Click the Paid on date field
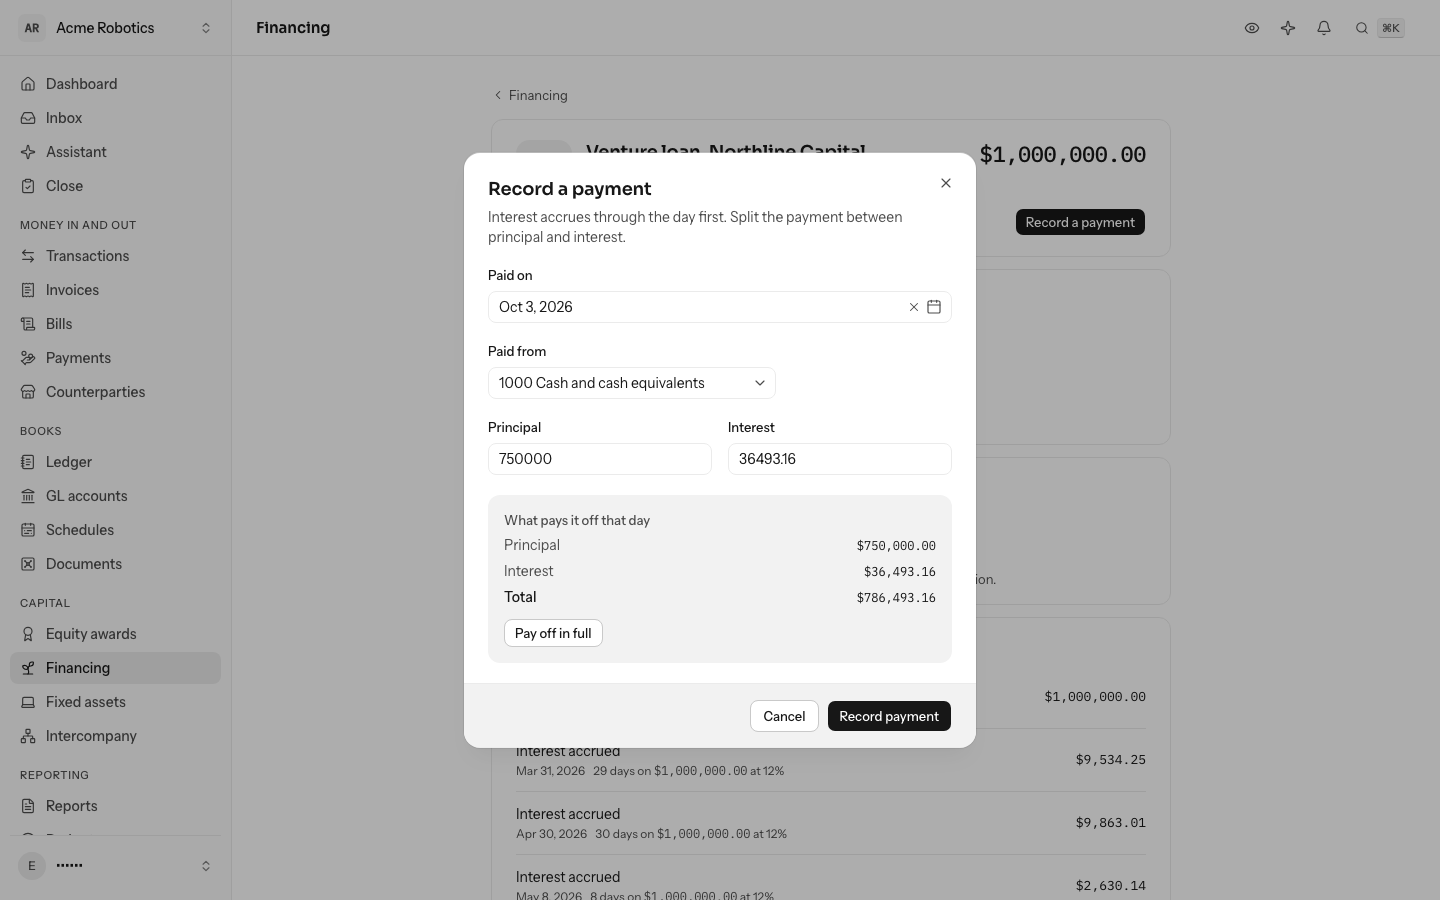This screenshot has width=1440, height=900. (x=720, y=307)
